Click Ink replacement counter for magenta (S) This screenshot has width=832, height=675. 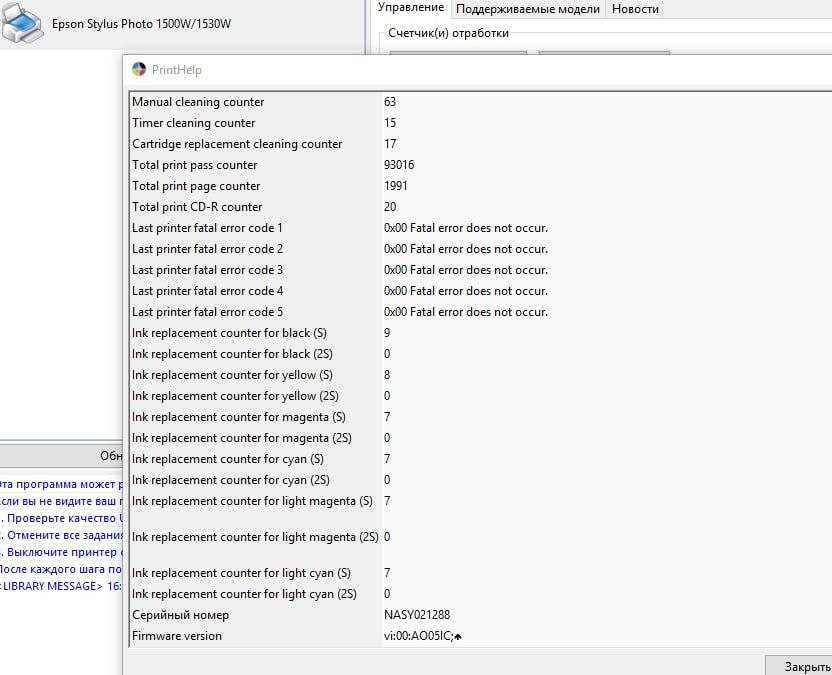click(x=239, y=417)
